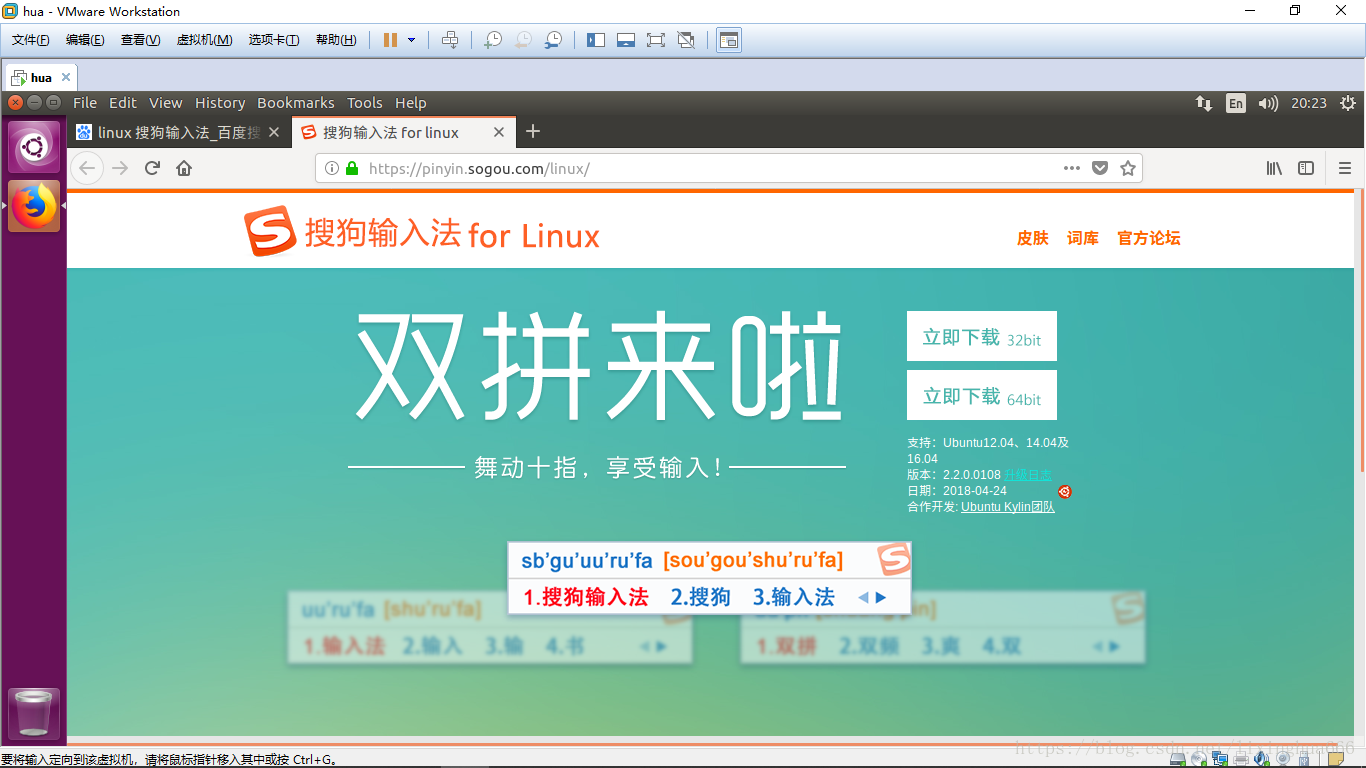
Task: Open the Ubuntu Kylin团队 link
Action: point(1008,507)
